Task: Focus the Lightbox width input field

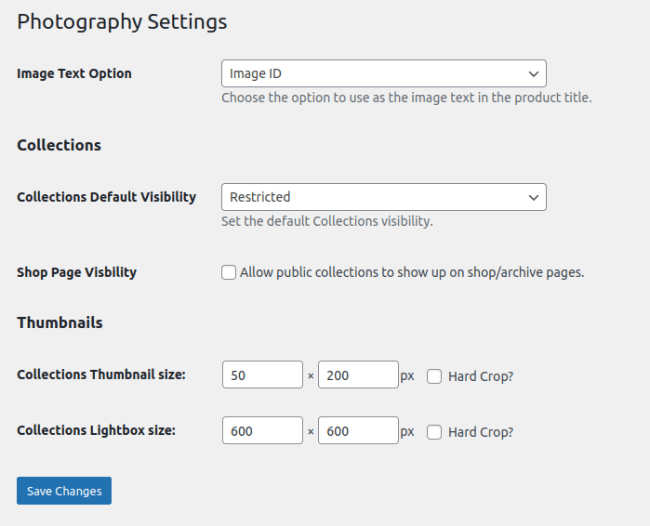Action: coord(262,431)
